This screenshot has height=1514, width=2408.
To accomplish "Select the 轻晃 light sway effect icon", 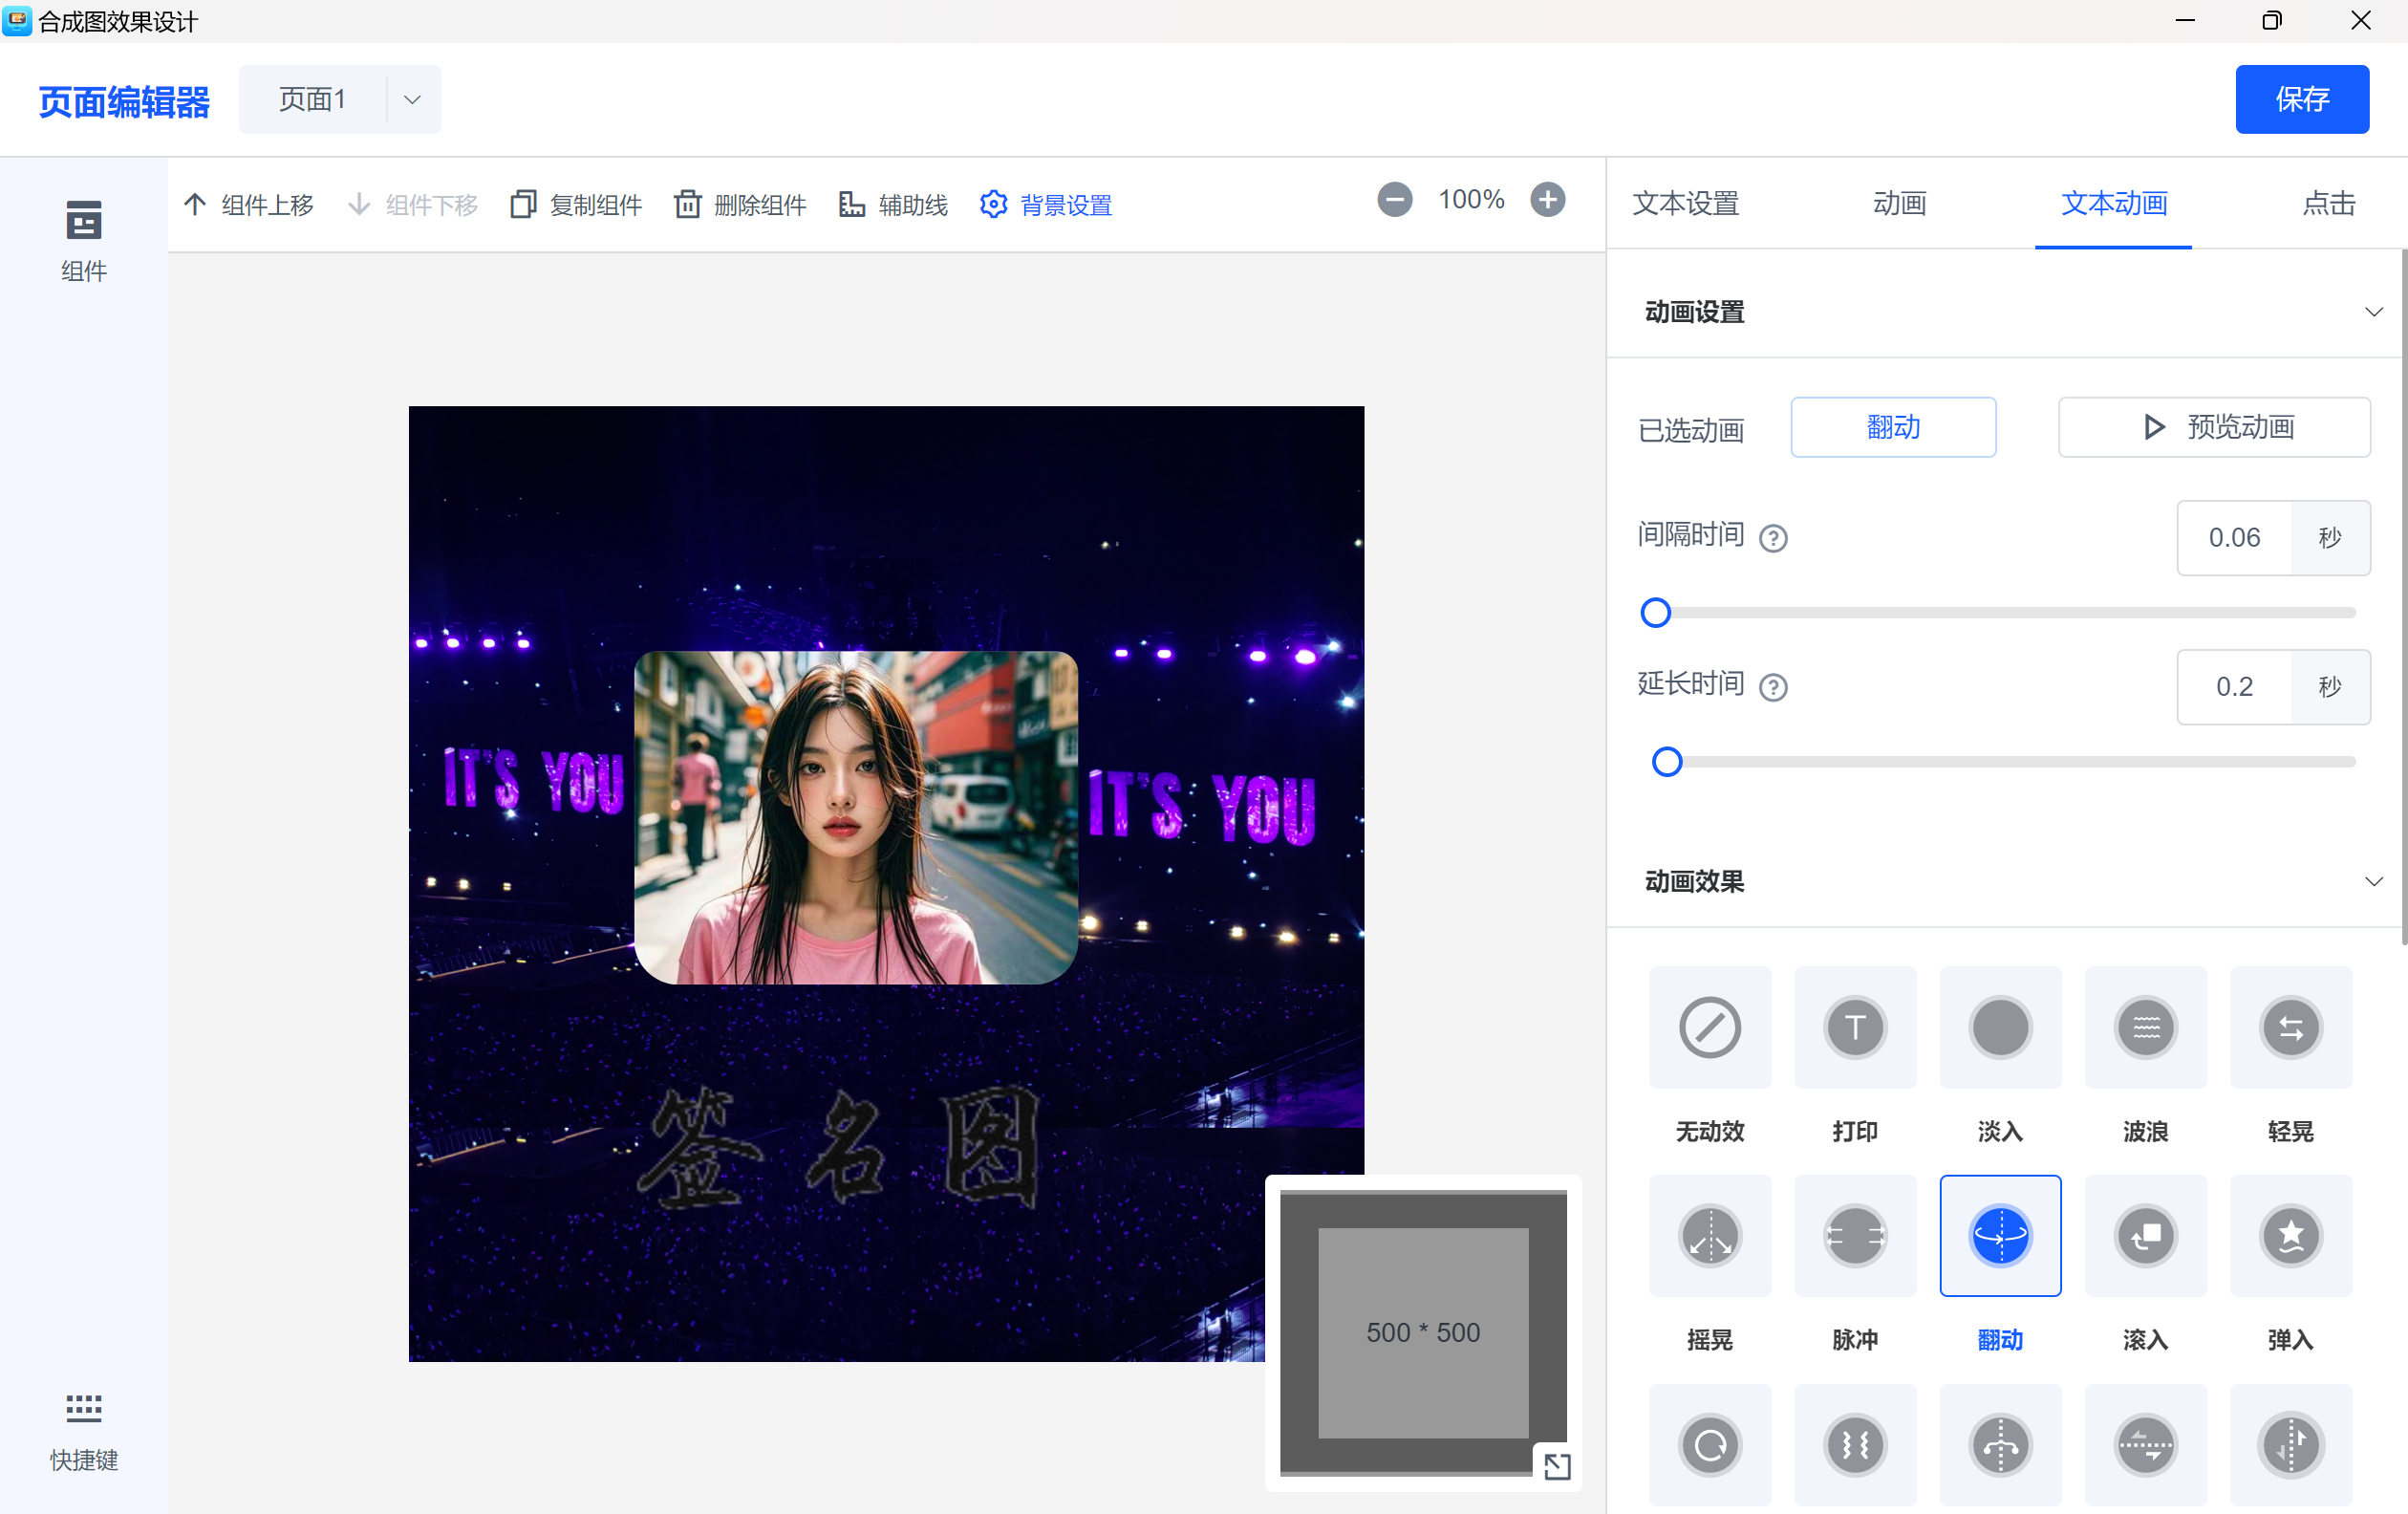I will point(2291,1027).
